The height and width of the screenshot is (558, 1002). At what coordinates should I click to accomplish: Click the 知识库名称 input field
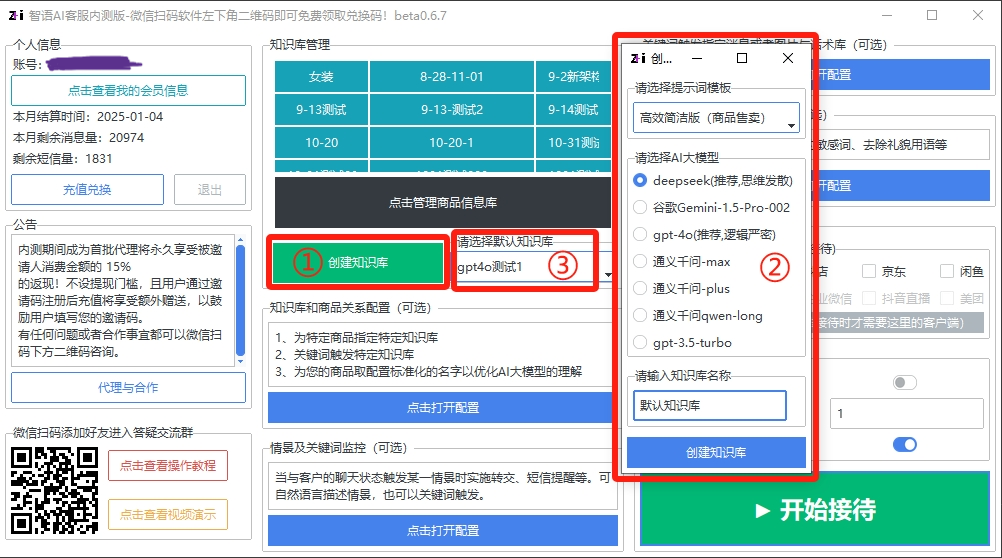tap(710, 406)
